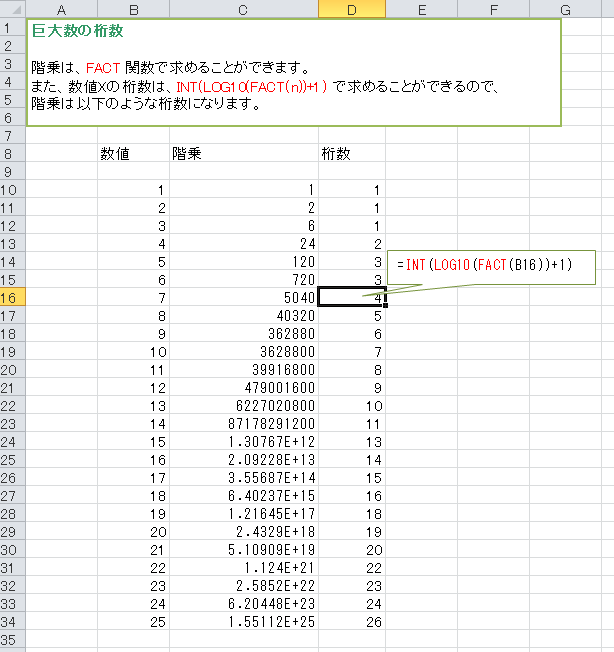Click the fill handle of the selected cell

(385, 306)
